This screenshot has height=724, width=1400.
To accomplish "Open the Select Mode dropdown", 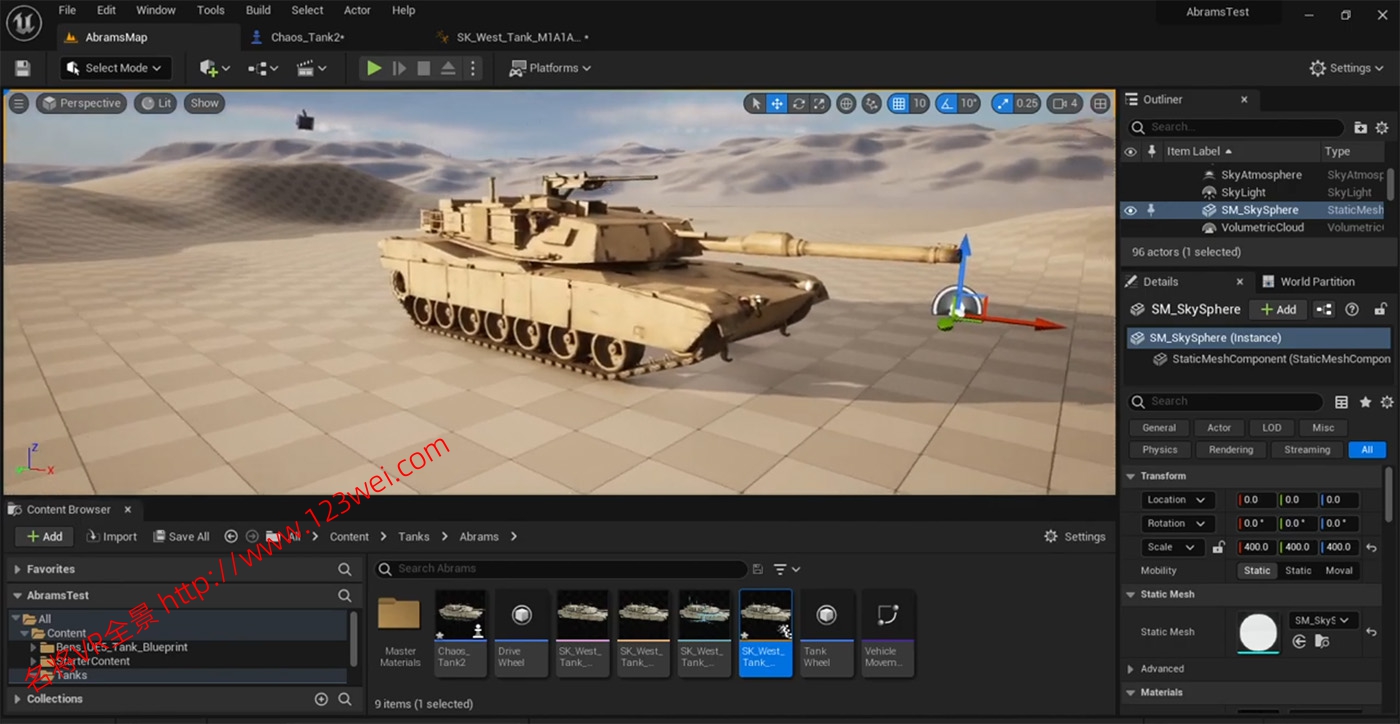I will [x=116, y=68].
